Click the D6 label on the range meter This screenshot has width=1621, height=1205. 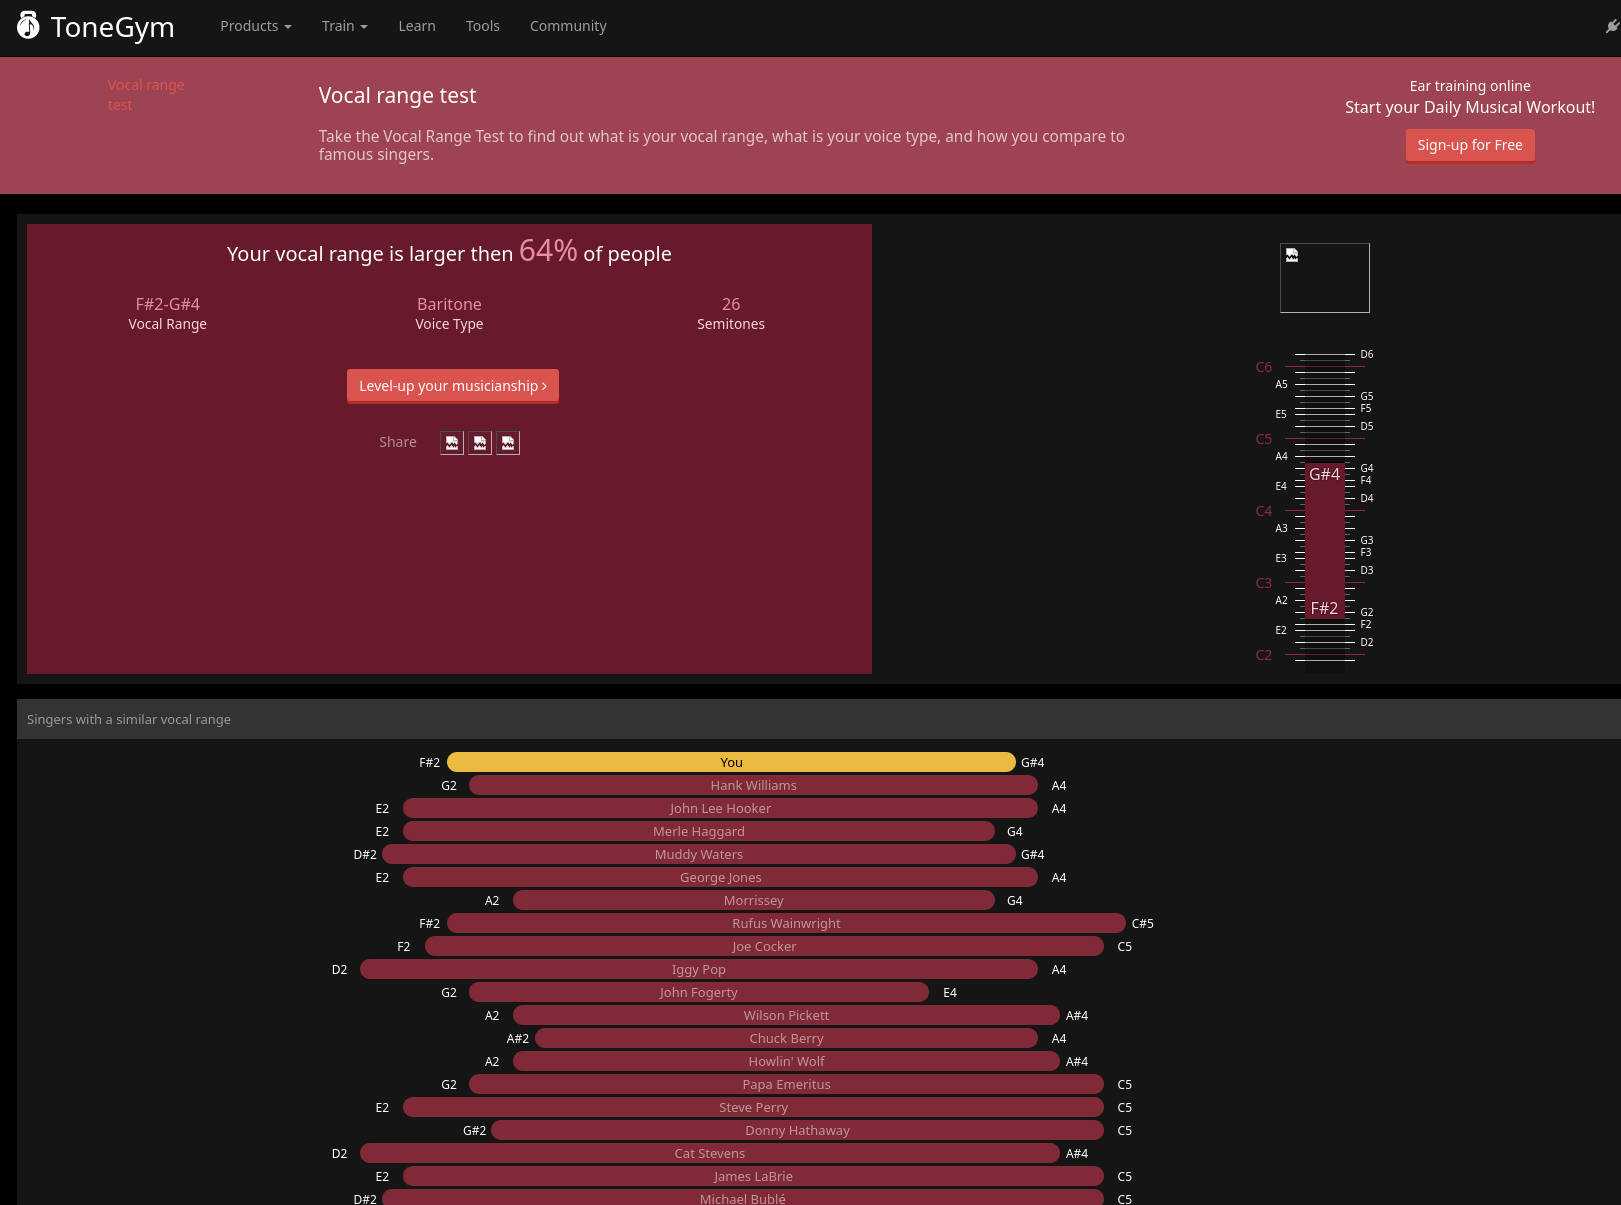pos(1367,354)
